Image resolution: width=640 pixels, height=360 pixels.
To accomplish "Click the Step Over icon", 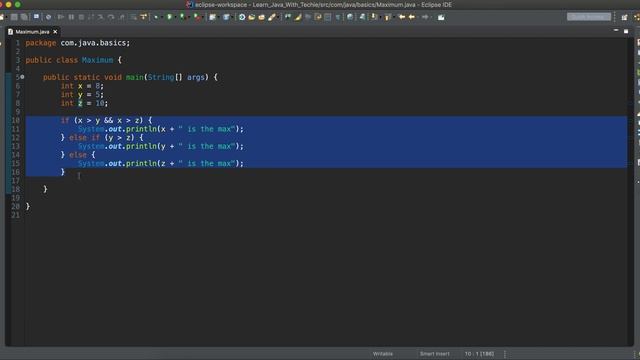I will coord(111,17).
